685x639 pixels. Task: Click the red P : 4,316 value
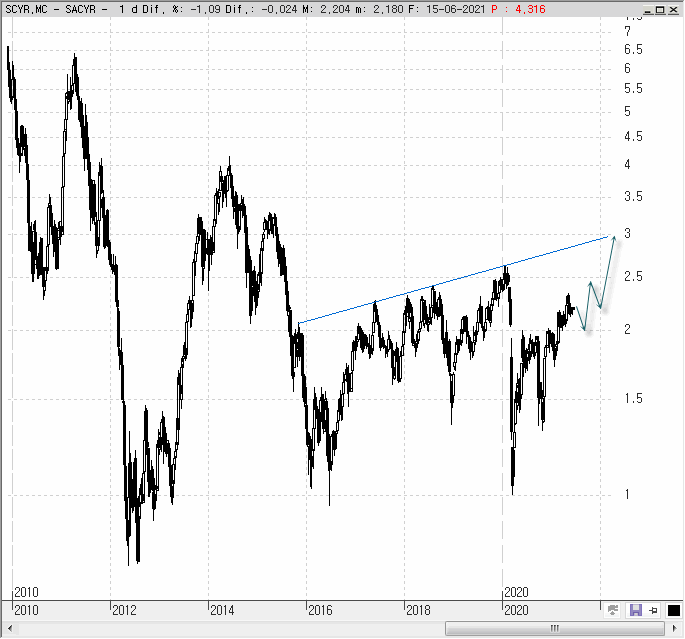click(x=518, y=9)
